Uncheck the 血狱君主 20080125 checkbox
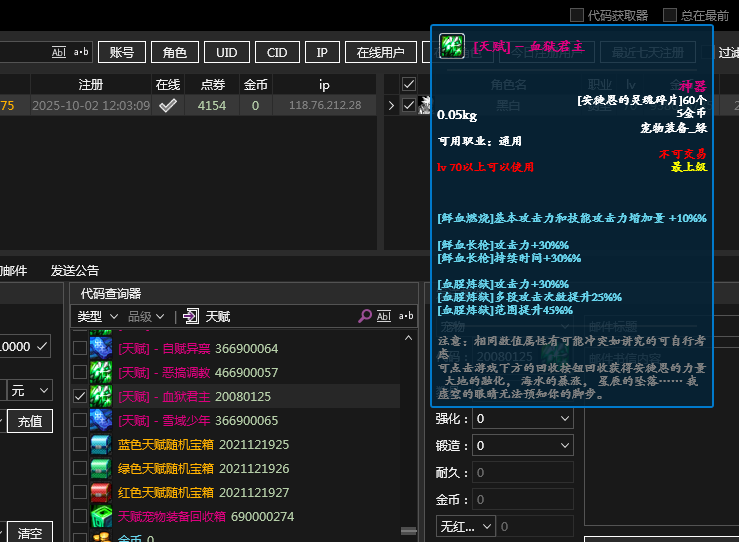The width and height of the screenshot is (739, 542). pyautogui.click(x=80, y=396)
